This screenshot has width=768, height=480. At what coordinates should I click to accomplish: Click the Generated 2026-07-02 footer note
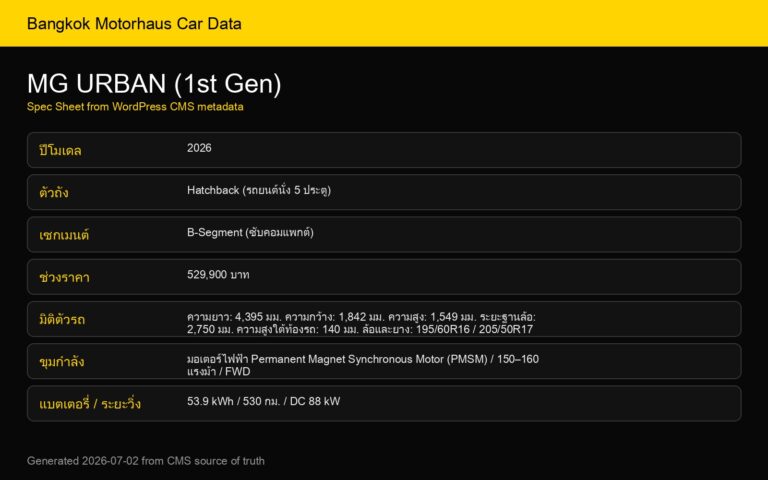pos(145,461)
